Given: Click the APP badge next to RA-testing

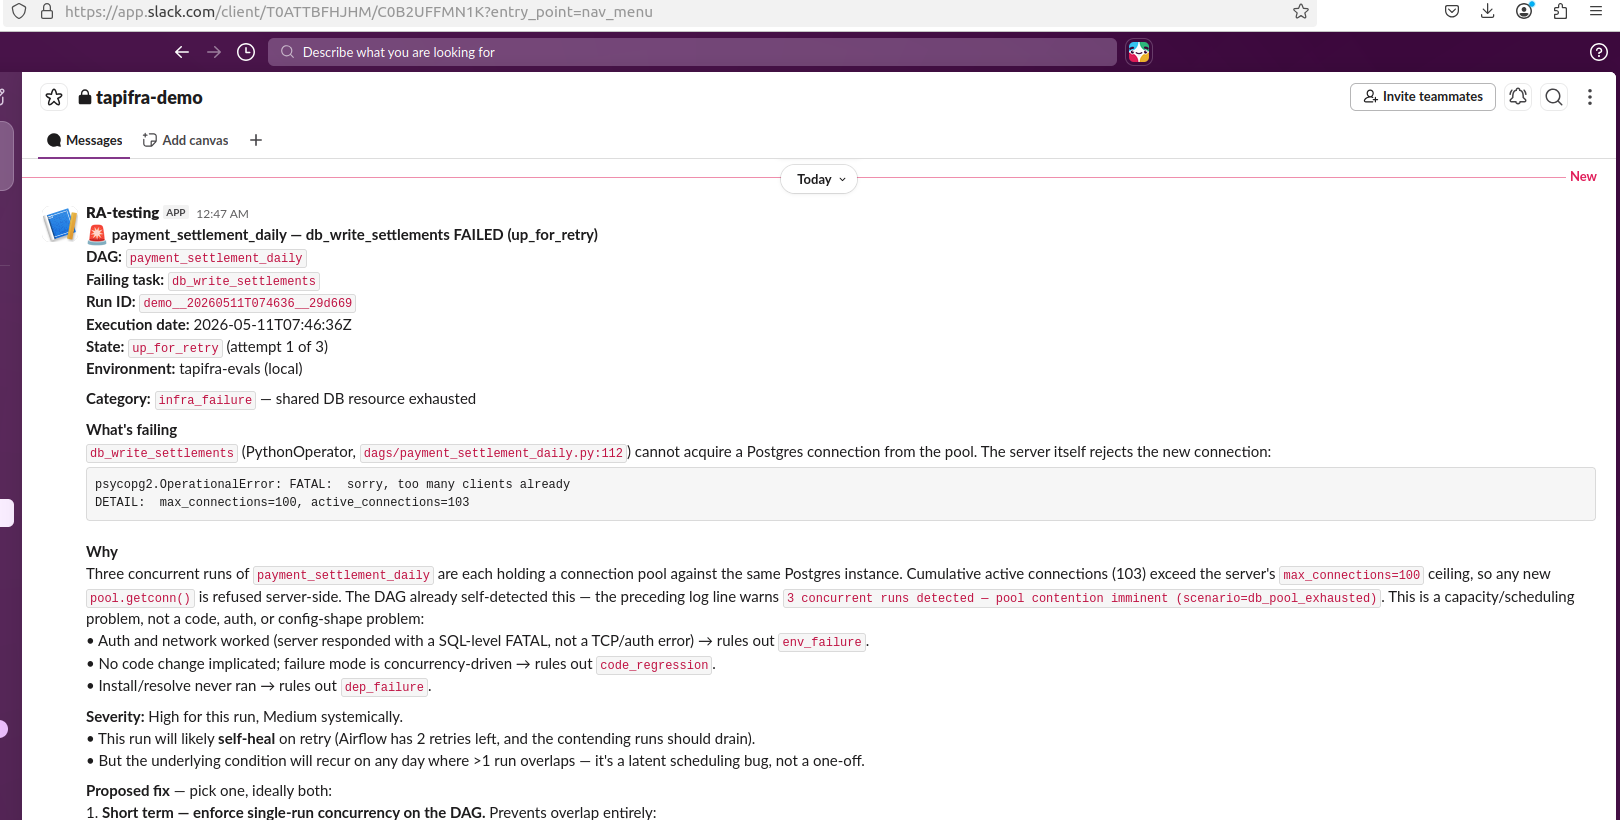Looking at the screenshot, I should pyautogui.click(x=176, y=213).
